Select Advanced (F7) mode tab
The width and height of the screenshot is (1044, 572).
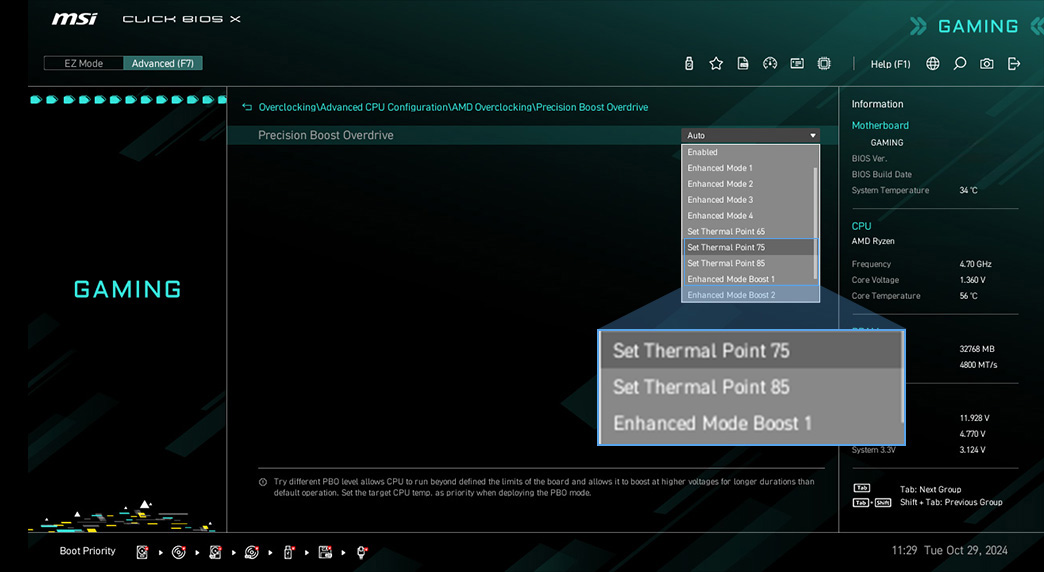(162, 63)
